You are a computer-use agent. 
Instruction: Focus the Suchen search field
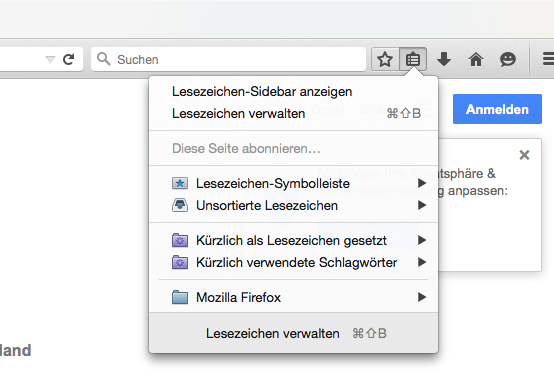pyautogui.click(x=228, y=59)
